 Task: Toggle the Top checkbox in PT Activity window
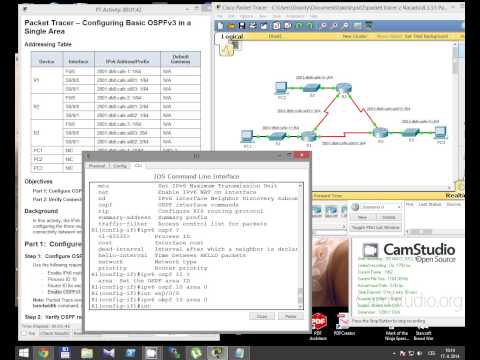pos(24,333)
